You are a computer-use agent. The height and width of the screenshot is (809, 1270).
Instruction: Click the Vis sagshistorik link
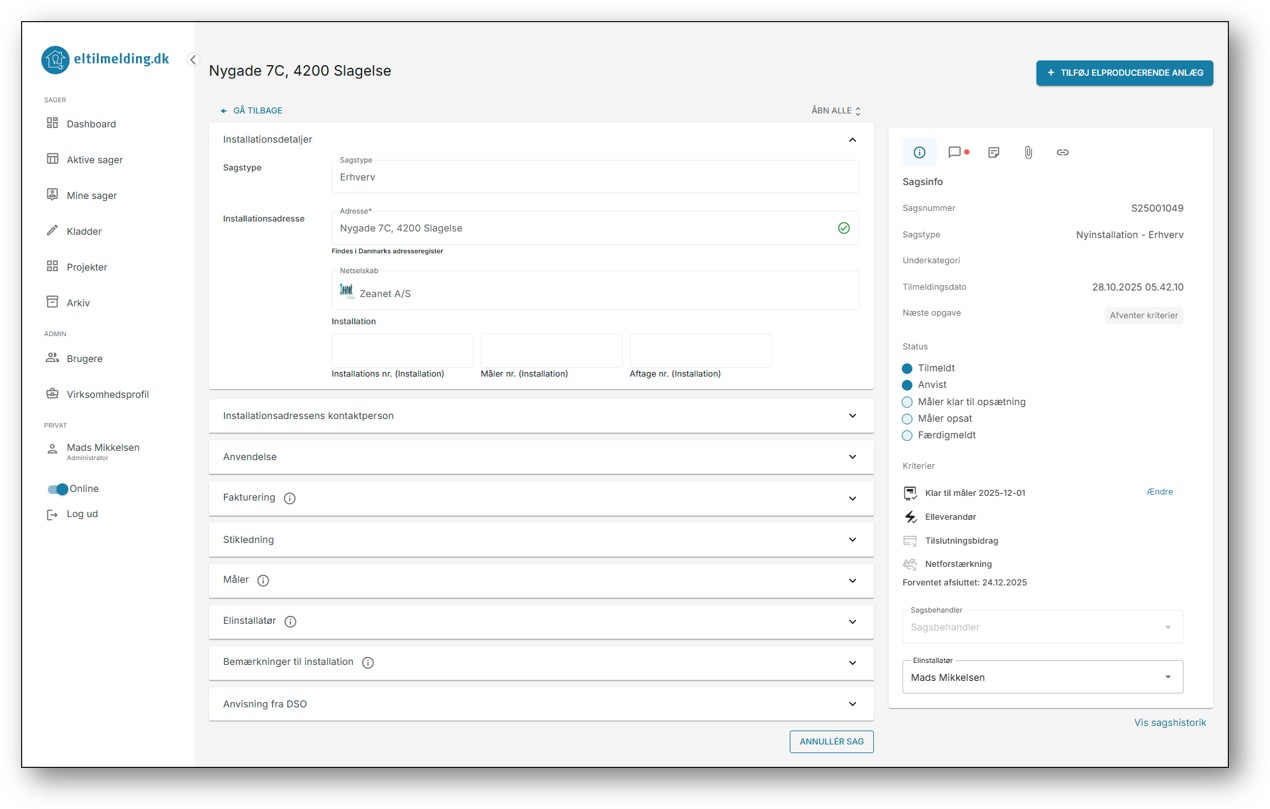(1169, 723)
